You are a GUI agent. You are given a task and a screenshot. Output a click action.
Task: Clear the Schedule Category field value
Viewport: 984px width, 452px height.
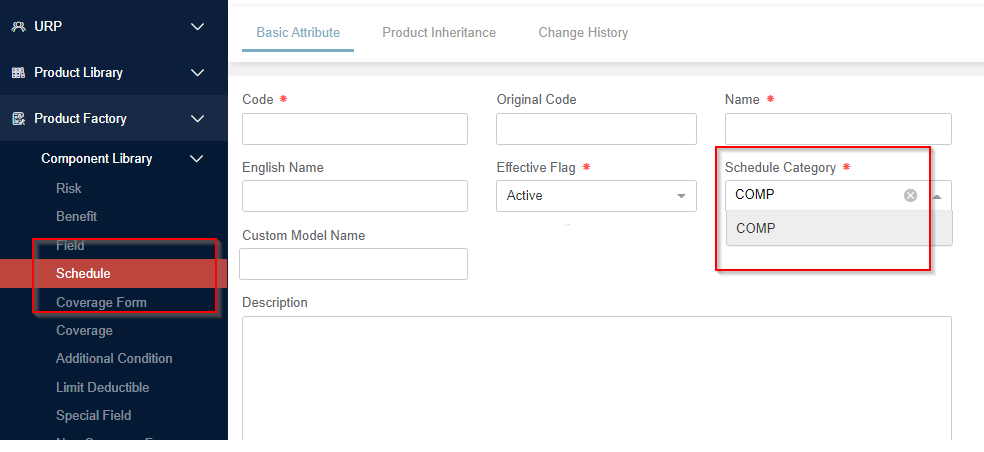(x=910, y=196)
